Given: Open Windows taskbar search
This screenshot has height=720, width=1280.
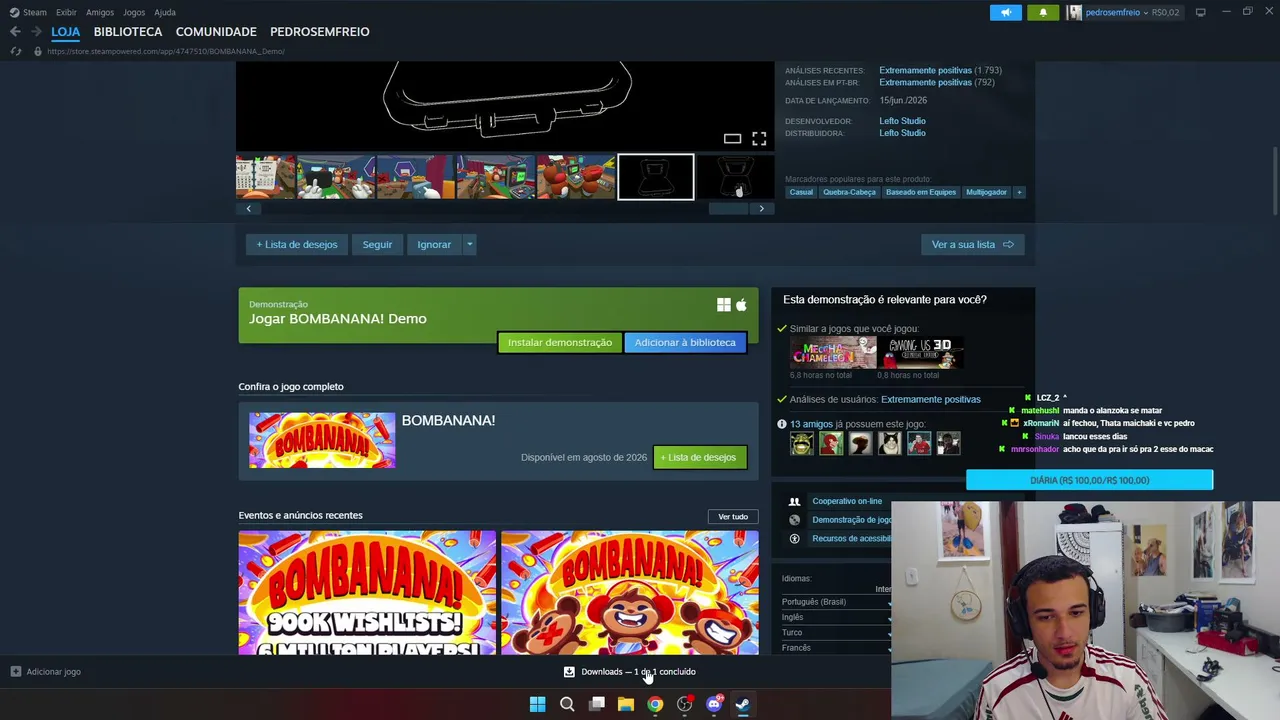Looking at the screenshot, I should 567,704.
